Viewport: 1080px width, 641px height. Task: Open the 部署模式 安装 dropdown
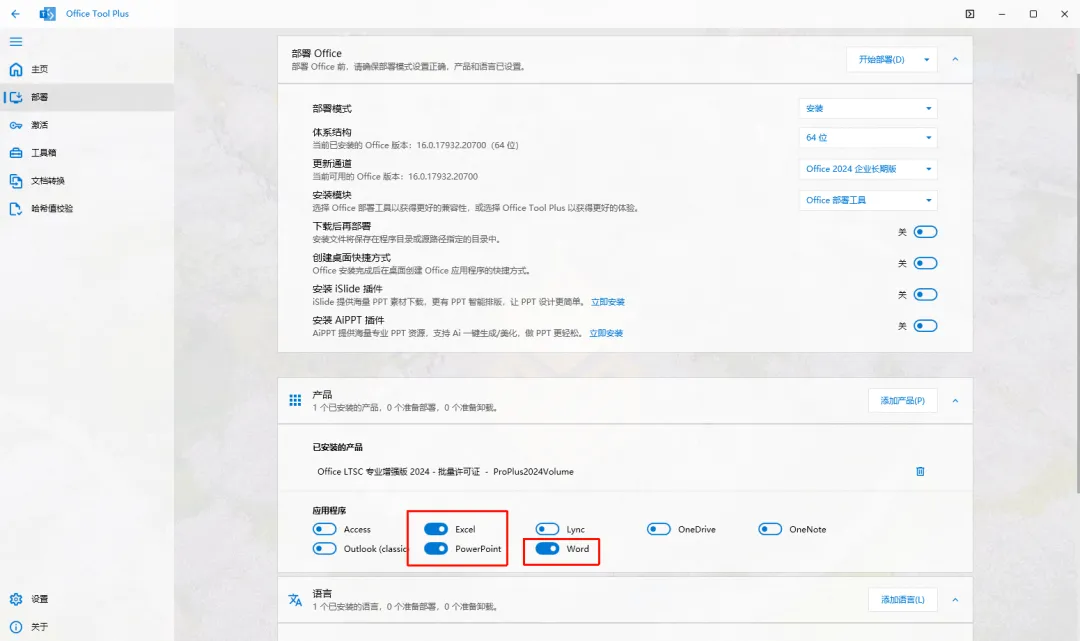(x=868, y=109)
